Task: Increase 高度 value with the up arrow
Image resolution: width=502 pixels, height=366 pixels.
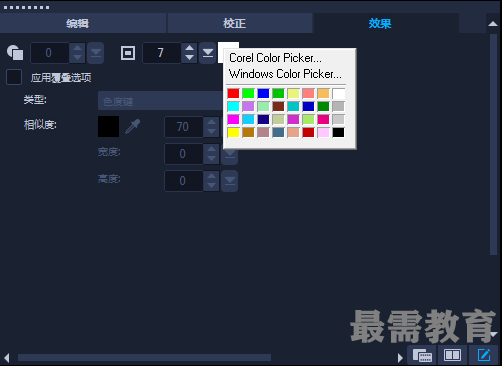Action: coord(211,176)
